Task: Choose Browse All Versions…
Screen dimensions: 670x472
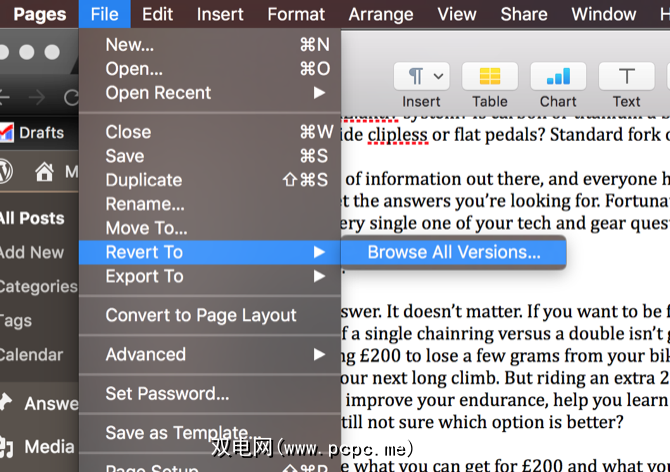Action: pos(454,252)
